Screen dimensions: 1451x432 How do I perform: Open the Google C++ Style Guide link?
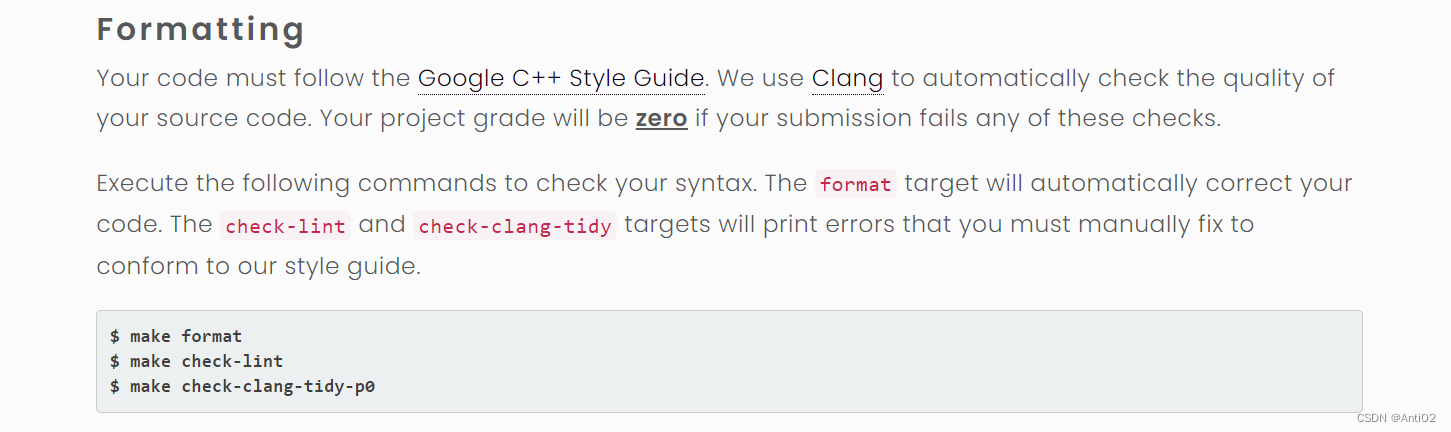point(562,78)
